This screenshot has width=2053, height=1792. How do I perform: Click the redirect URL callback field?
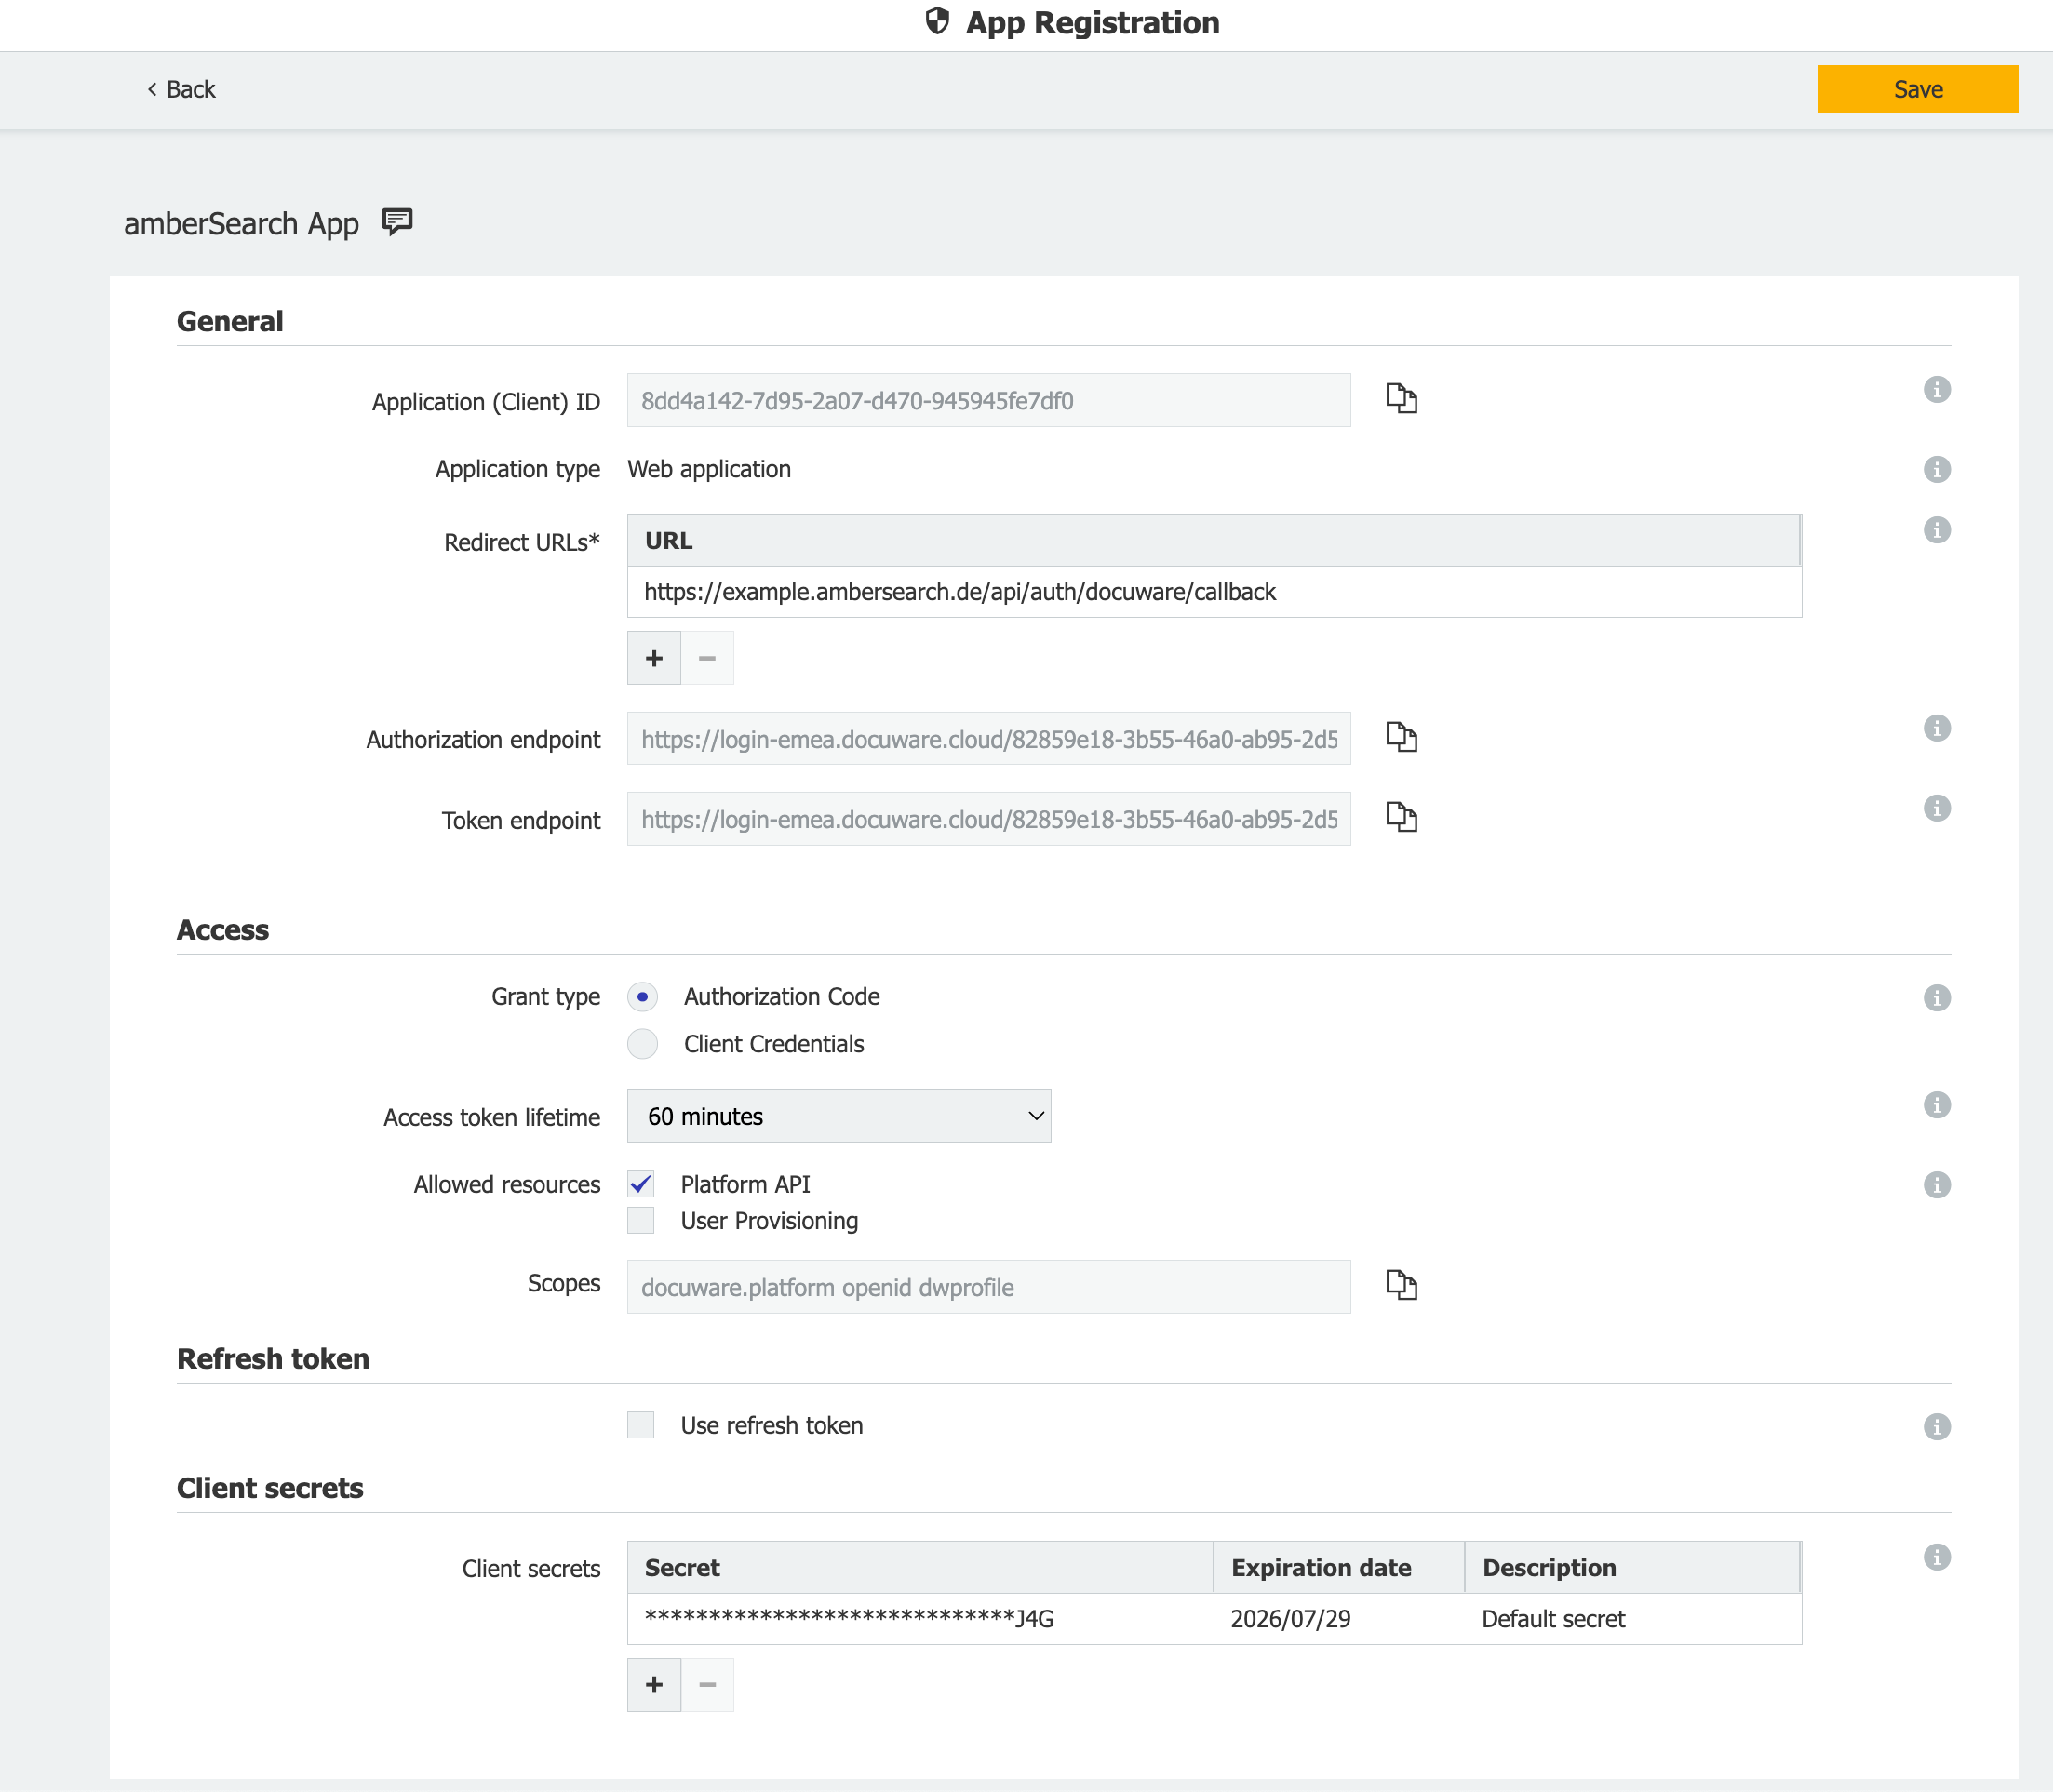click(x=1213, y=592)
